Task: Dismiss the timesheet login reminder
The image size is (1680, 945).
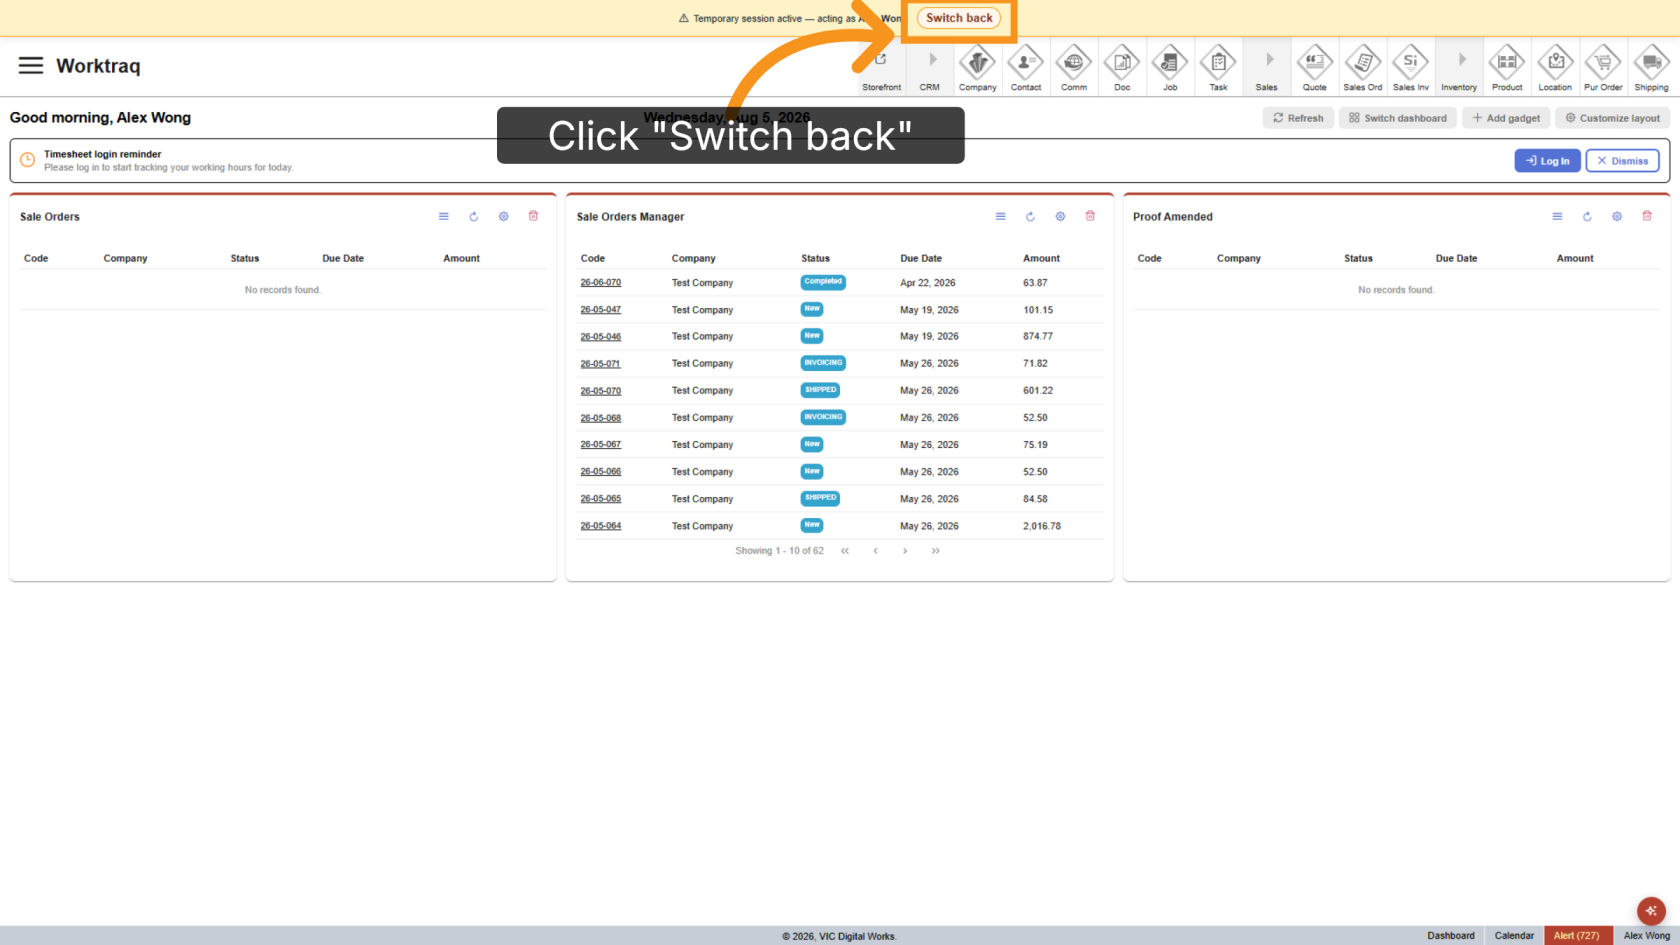Action: (x=1622, y=161)
